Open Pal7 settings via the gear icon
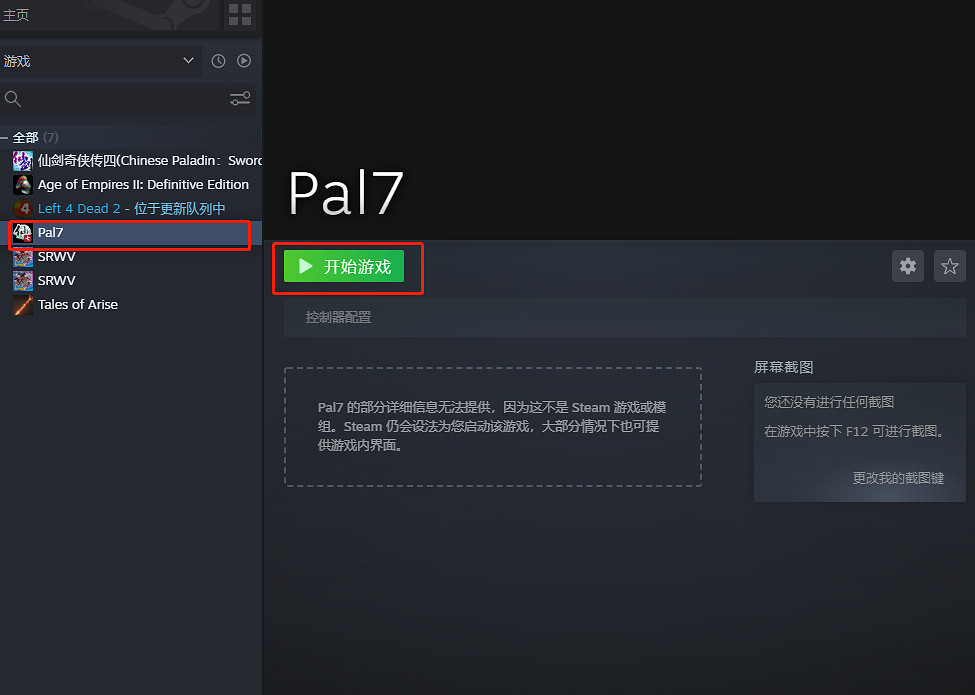This screenshot has height=695, width=975. [907, 266]
